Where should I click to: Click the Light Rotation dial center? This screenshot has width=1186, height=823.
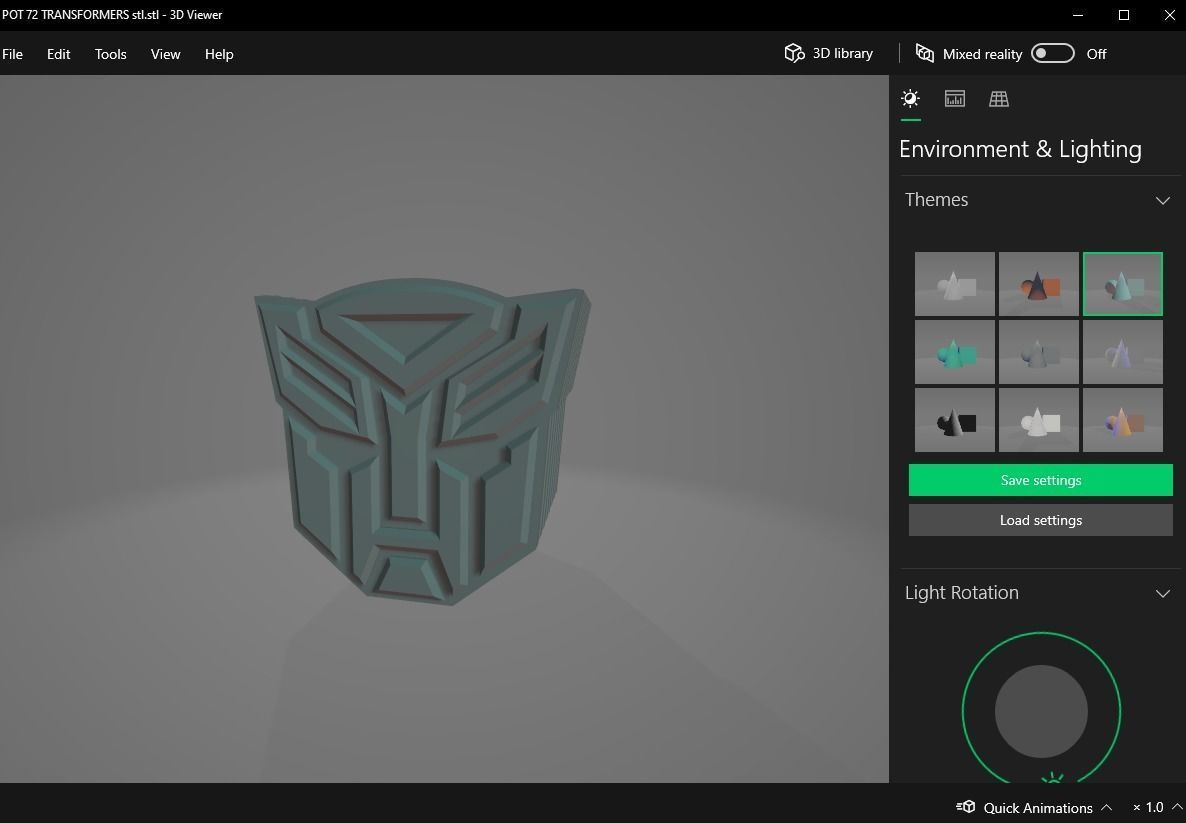(1042, 711)
